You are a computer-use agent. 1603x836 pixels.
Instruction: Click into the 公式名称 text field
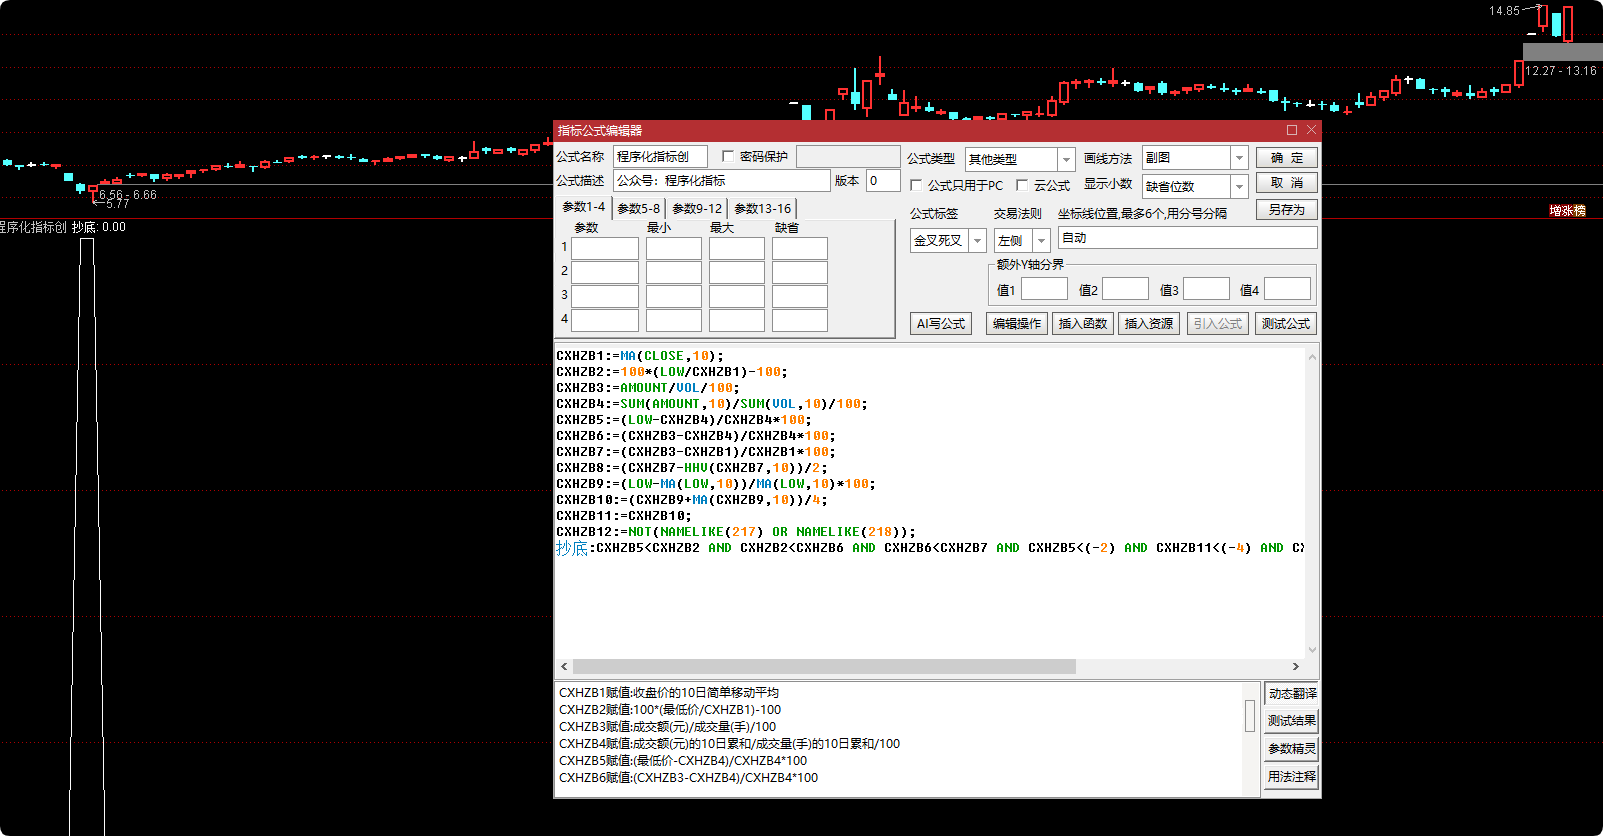(x=660, y=156)
